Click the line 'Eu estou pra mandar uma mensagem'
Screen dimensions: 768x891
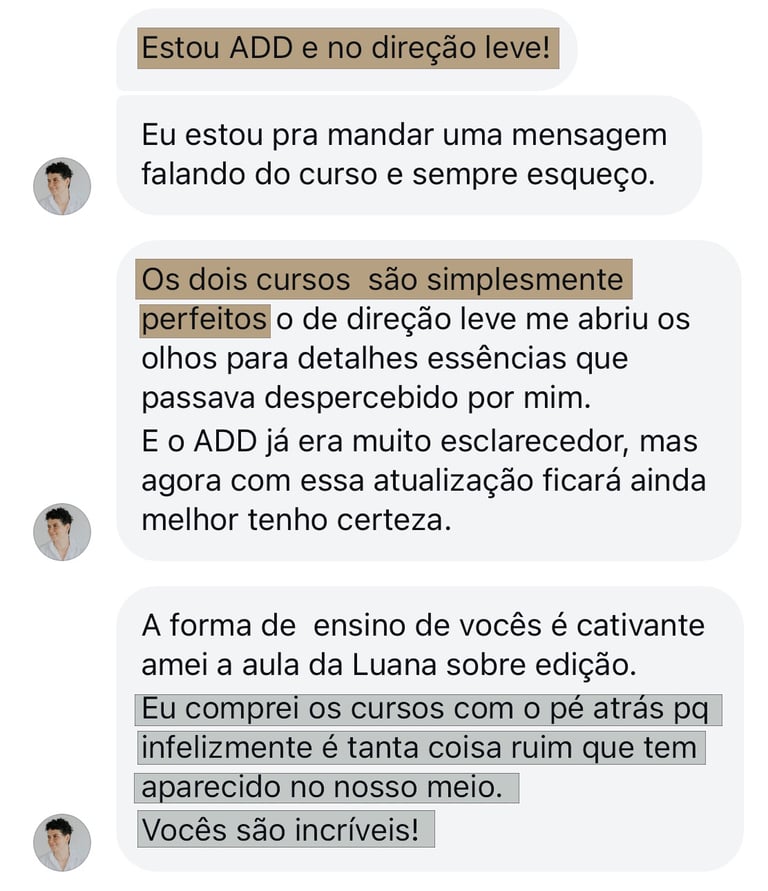click(x=404, y=136)
